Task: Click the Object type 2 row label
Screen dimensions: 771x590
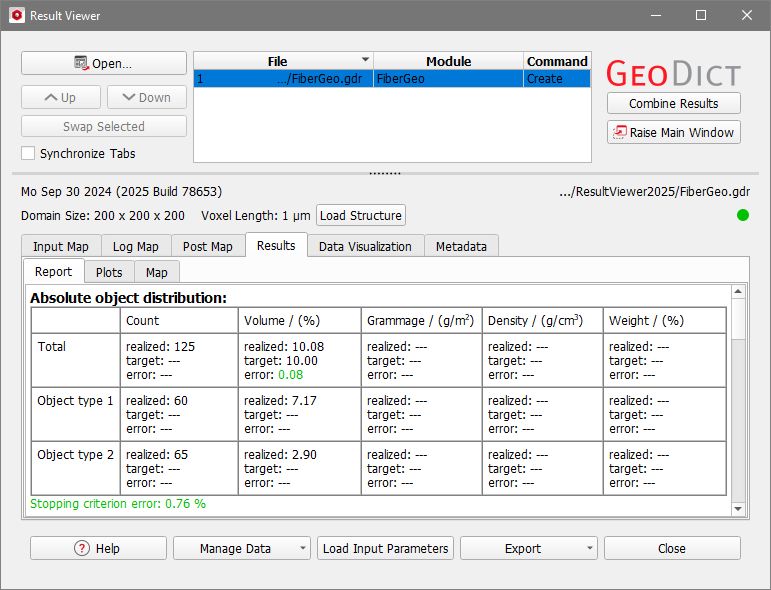Action: (75, 455)
